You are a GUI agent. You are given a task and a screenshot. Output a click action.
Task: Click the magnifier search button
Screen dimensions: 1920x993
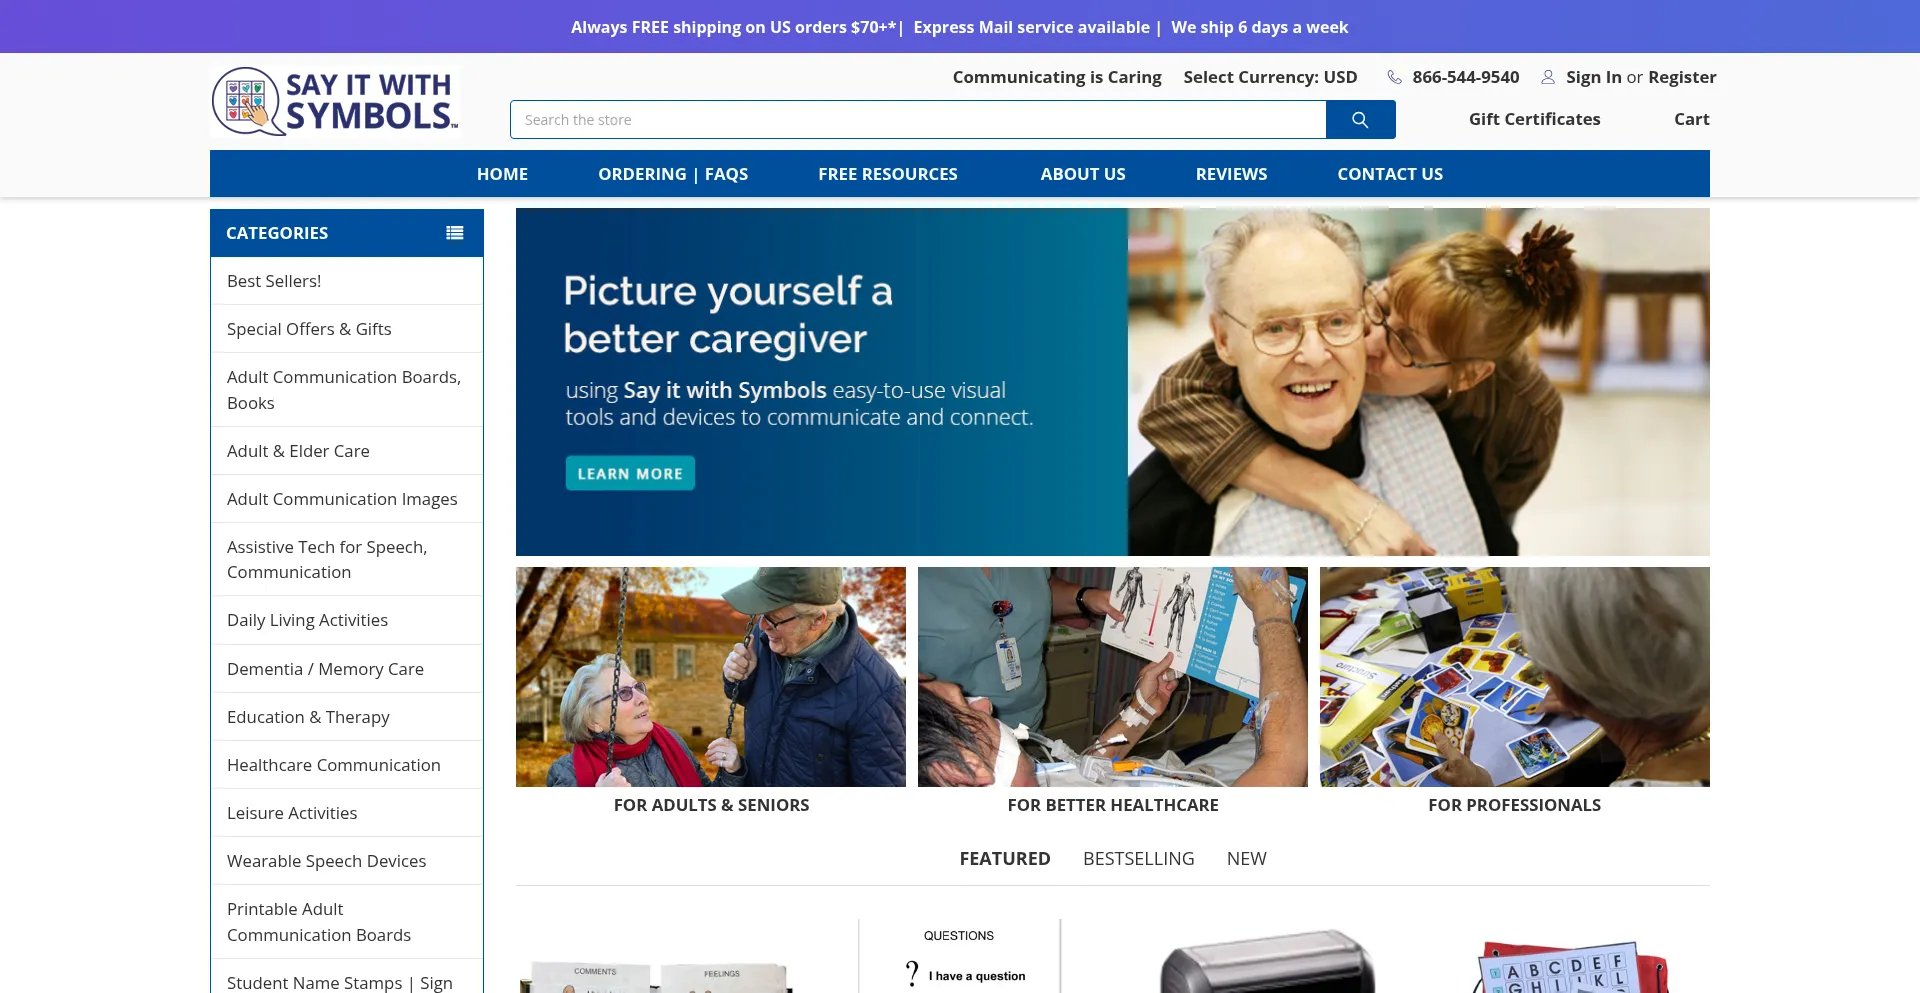1360,120
